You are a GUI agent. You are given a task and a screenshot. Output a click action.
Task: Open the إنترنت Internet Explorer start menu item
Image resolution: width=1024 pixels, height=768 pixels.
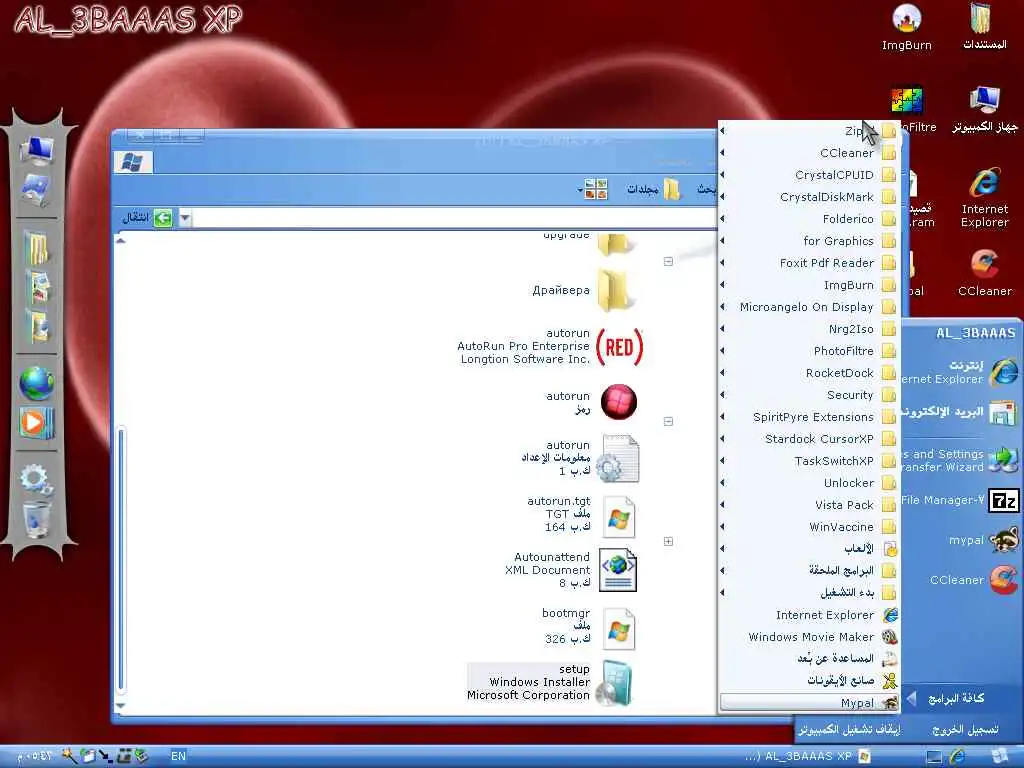959,372
